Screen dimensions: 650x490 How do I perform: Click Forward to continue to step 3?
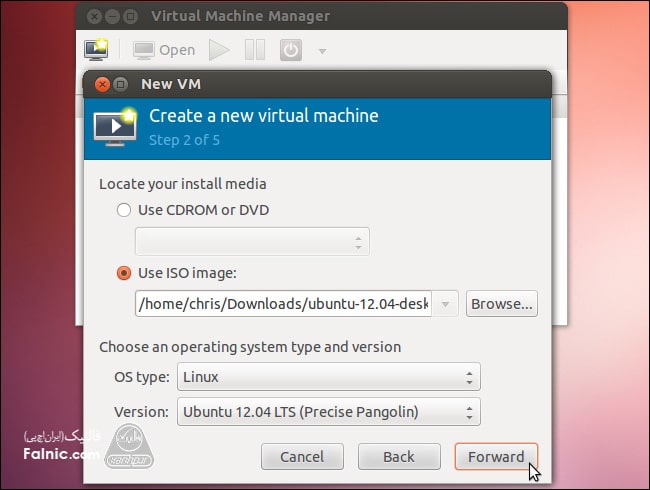pos(496,457)
